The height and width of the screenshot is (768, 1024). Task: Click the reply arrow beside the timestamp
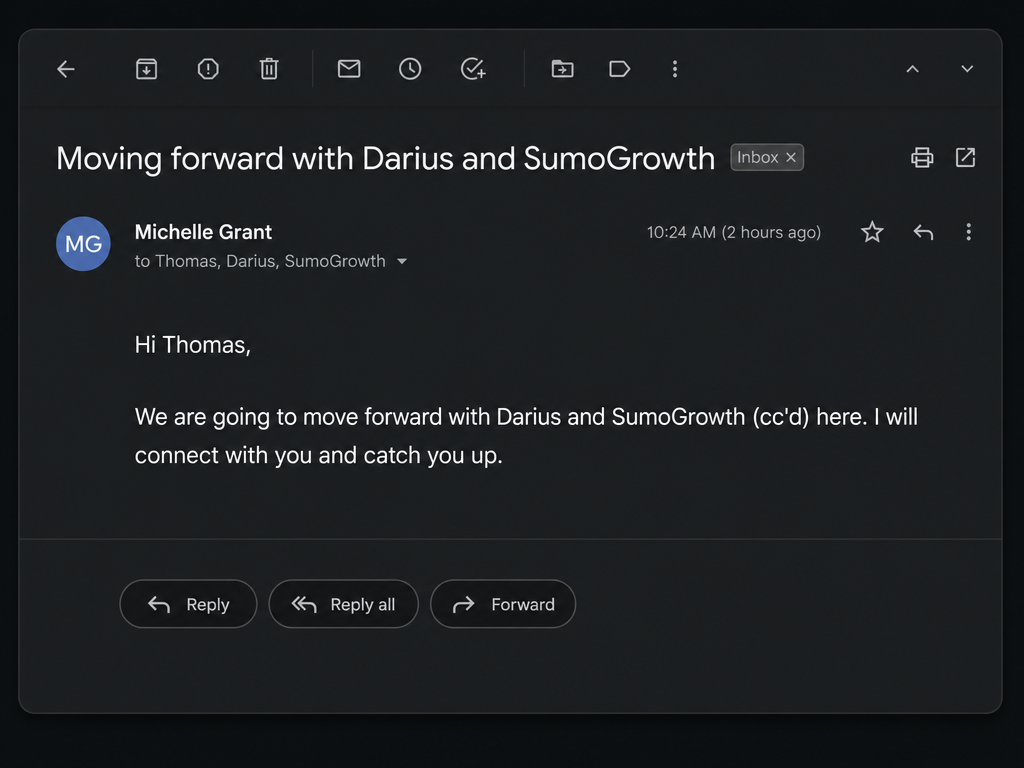coord(923,232)
